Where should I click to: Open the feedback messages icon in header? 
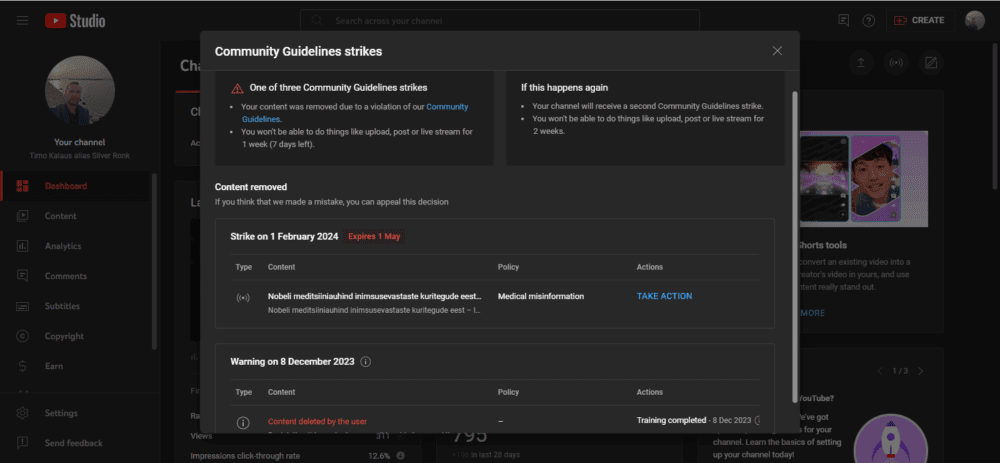844,20
